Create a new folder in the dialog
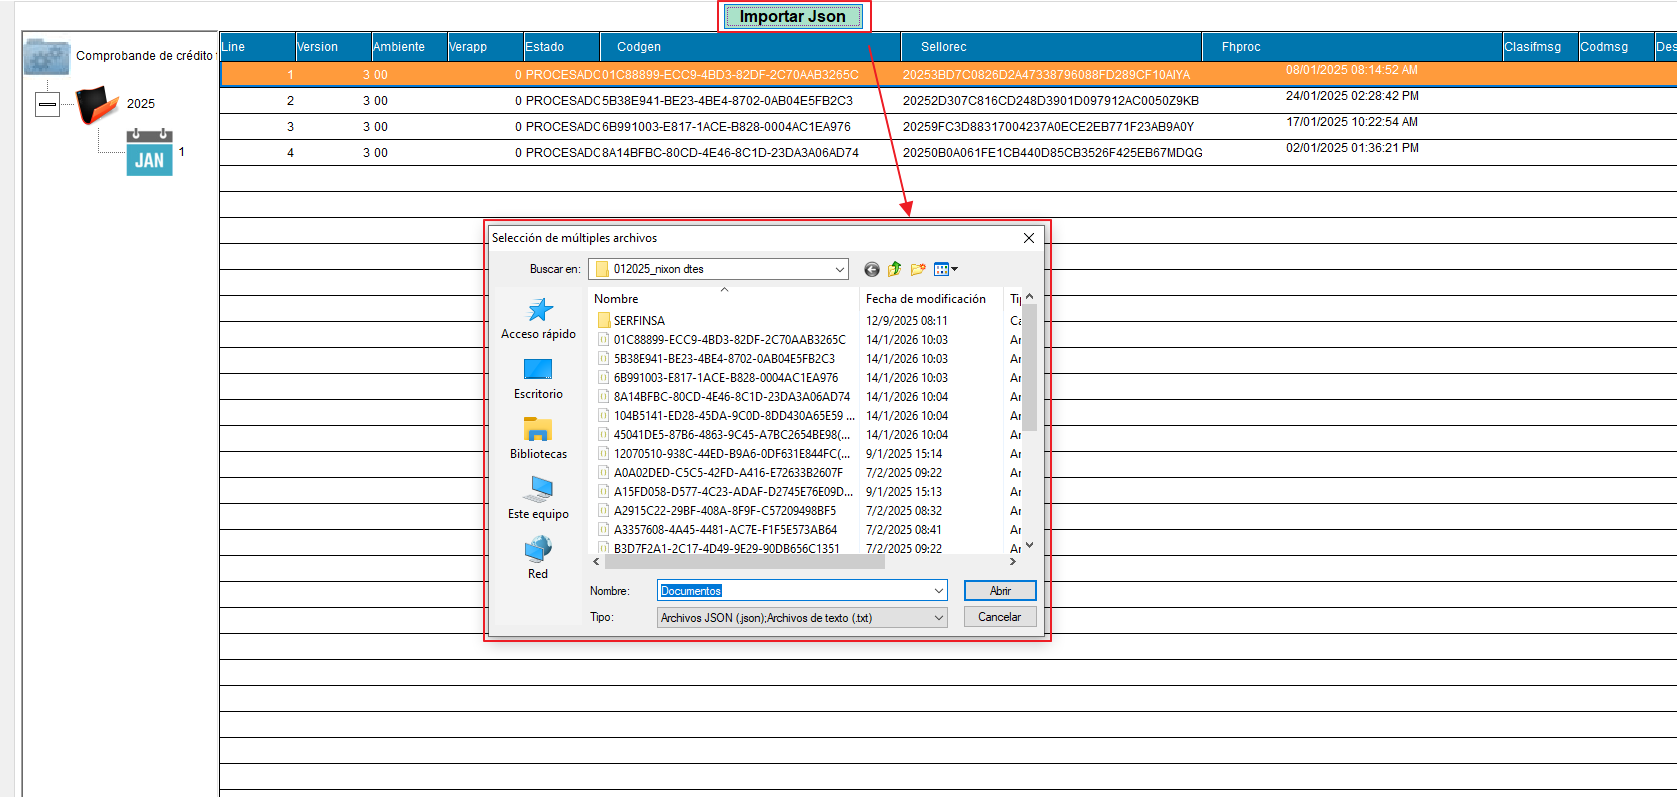The image size is (1677, 797). coord(918,269)
